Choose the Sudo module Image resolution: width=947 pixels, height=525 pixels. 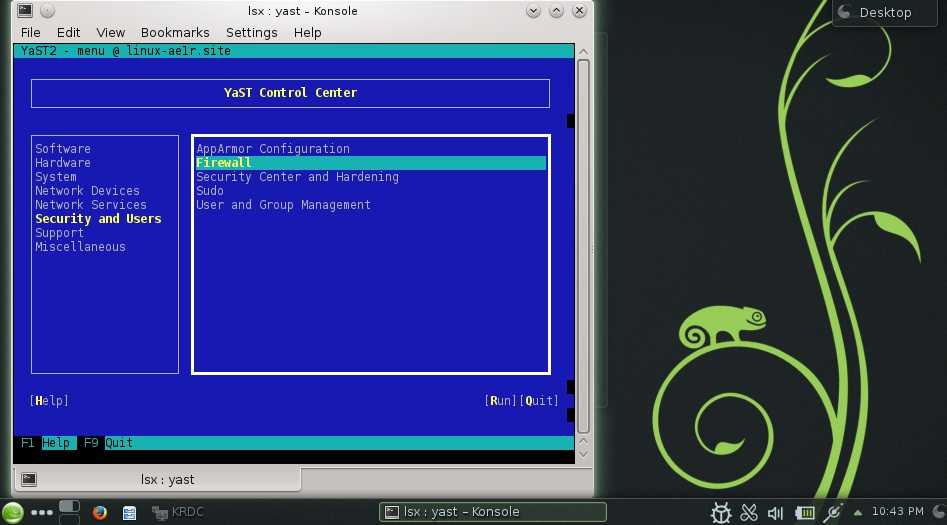210,190
